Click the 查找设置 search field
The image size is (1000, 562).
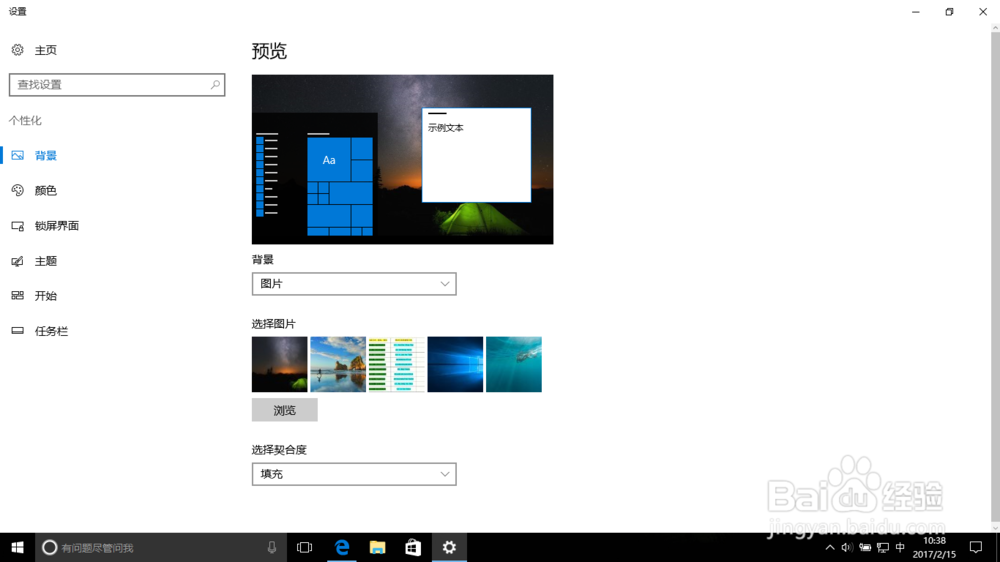click(x=117, y=84)
